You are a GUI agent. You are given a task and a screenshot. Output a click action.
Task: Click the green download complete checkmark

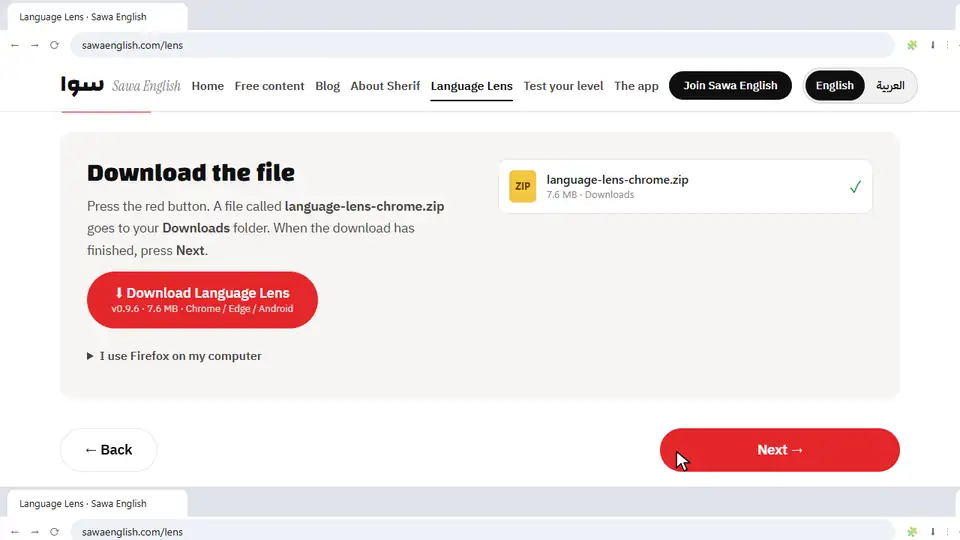point(855,187)
